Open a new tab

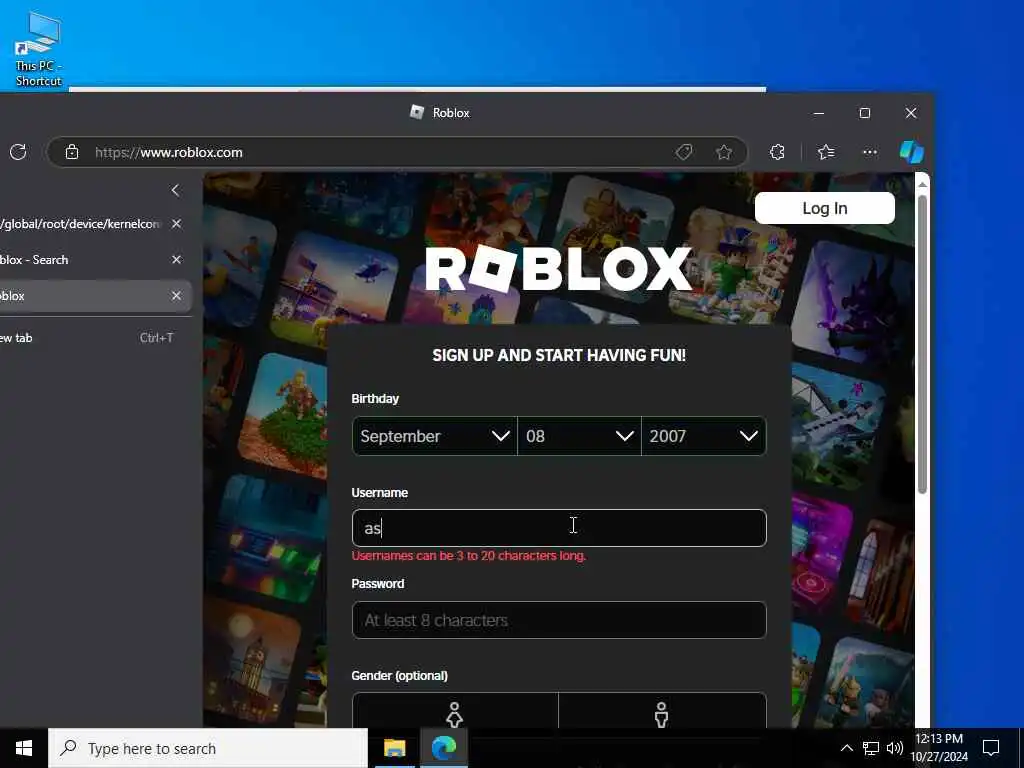[88, 338]
